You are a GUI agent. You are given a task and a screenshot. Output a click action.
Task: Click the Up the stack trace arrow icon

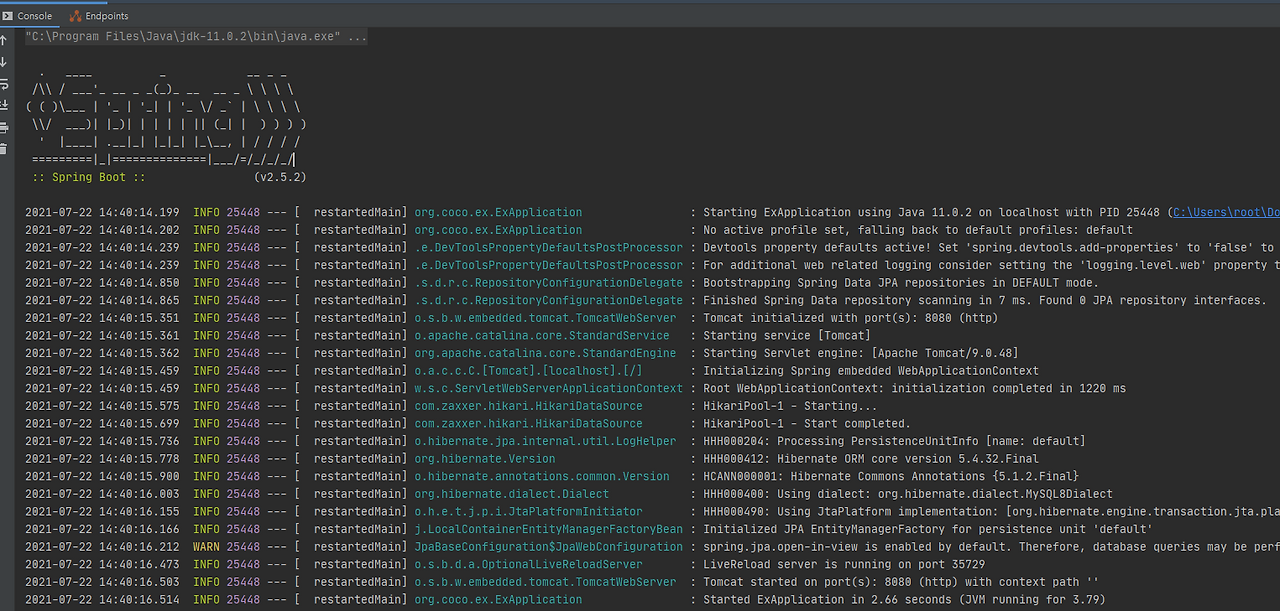[4, 40]
